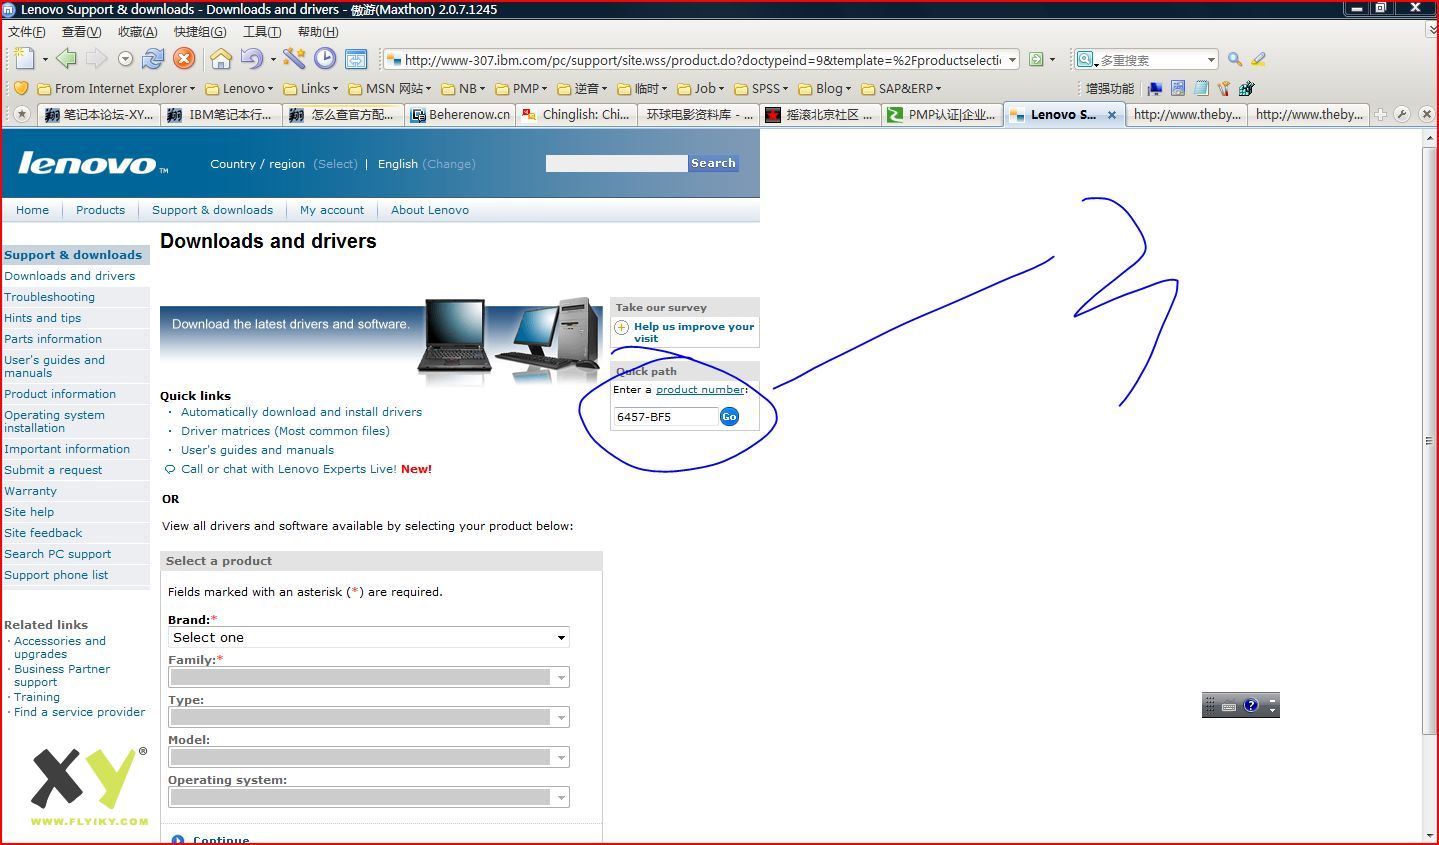Open the magic wand tool icon
This screenshot has width=1439, height=845.
point(294,59)
